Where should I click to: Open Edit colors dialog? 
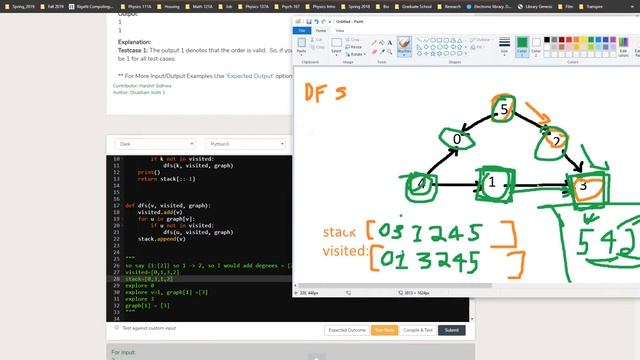(x=623, y=46)
